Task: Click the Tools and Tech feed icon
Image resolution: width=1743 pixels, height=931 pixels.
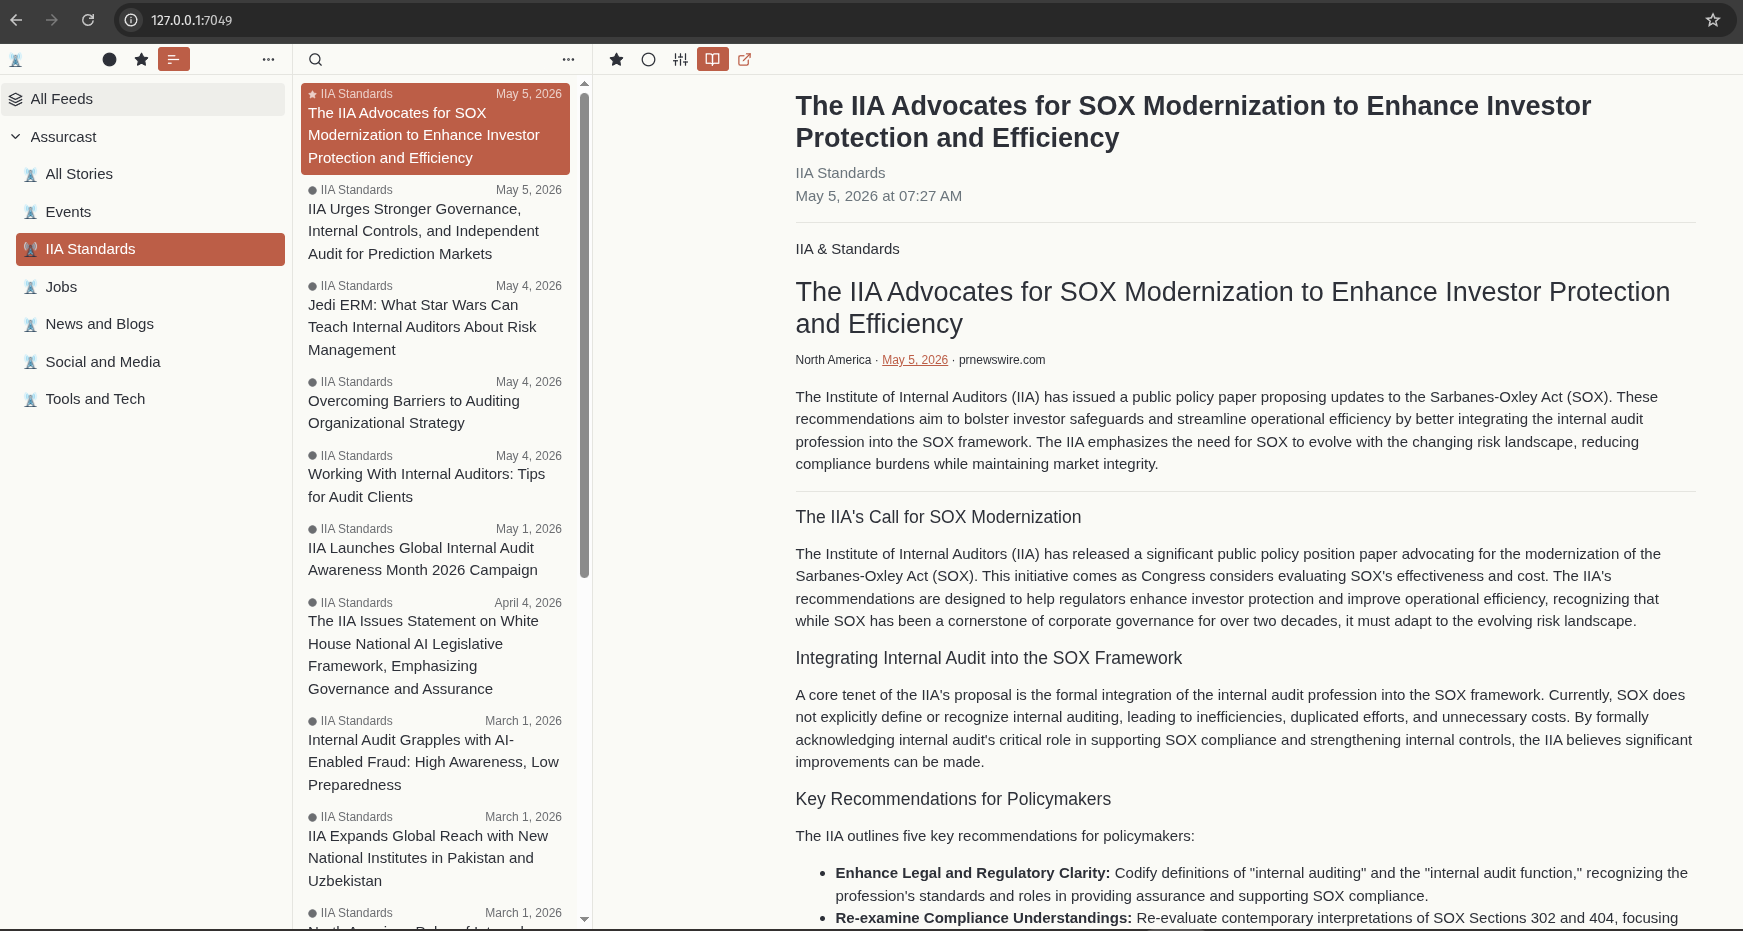Action: click(31, 399)
